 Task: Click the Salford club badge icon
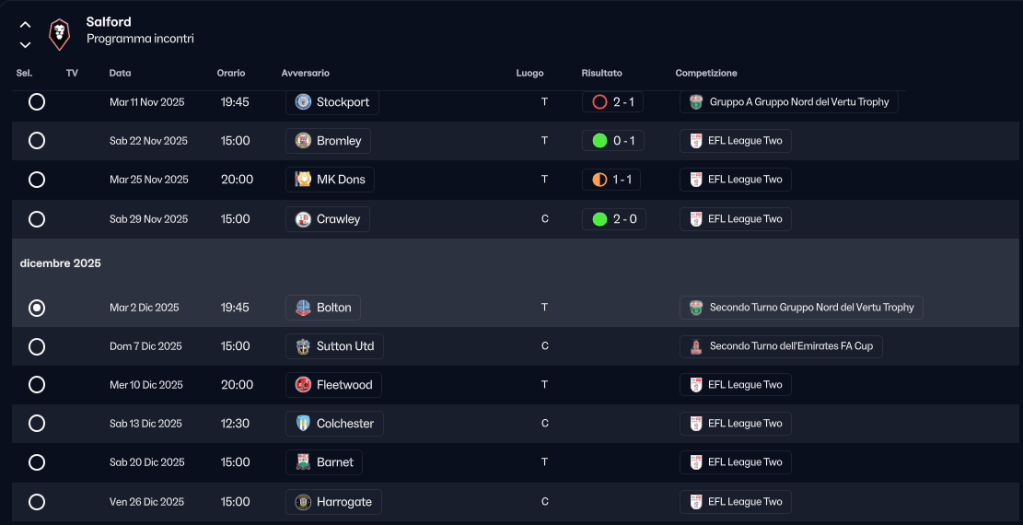pyautogui.click(x=59, y=35)
